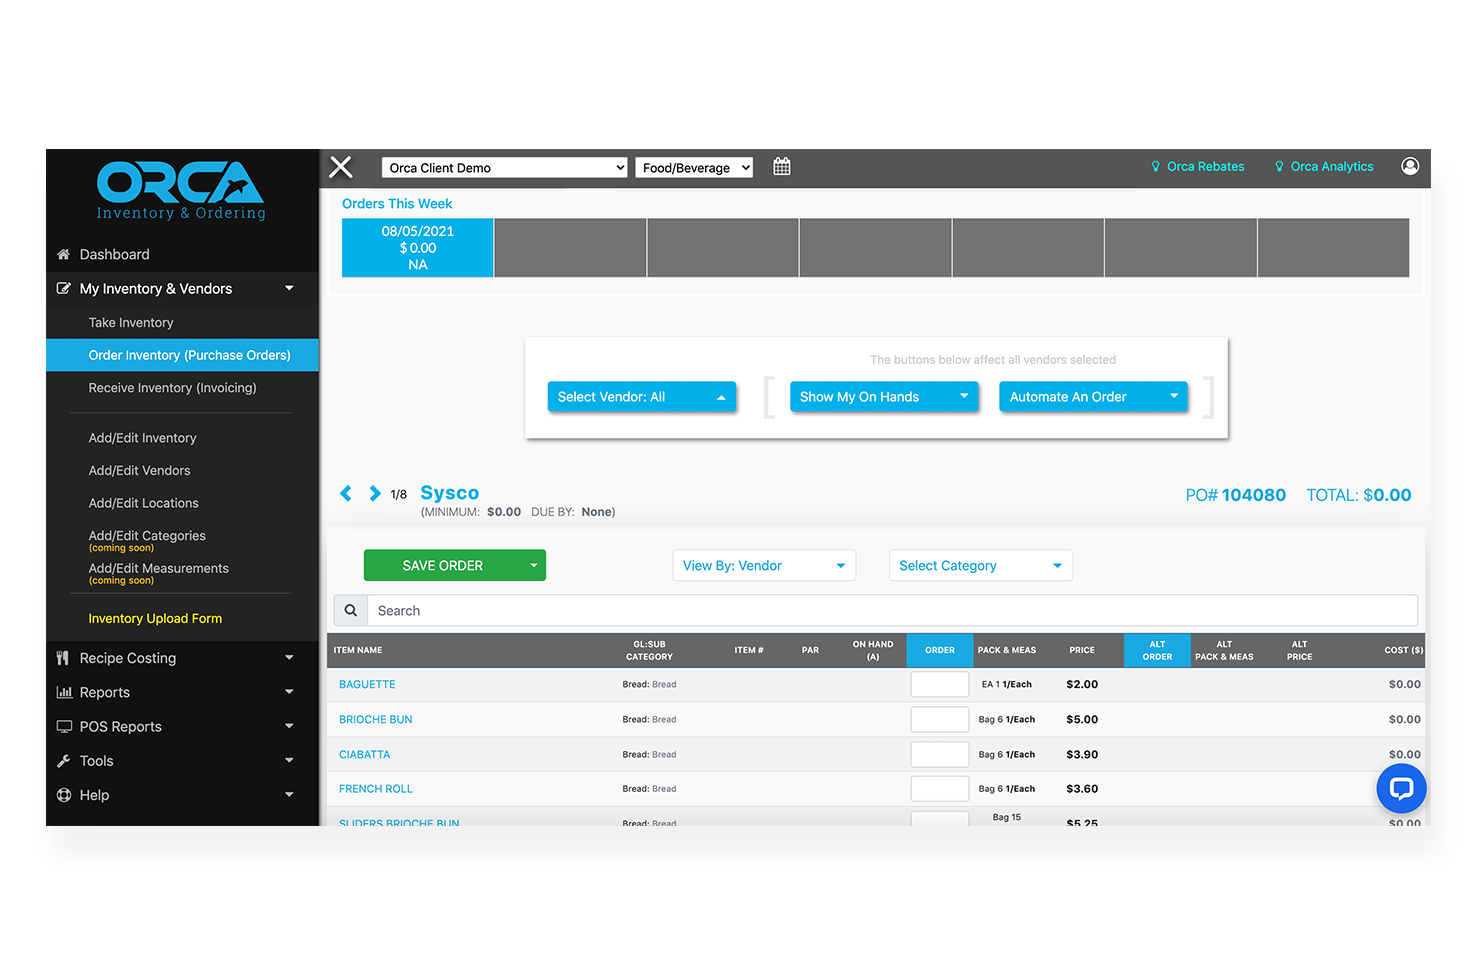Open Inventory Upload Form link
Image resolution: width=1476 pixels, height=976 pixels.
(x=155, y=619)
